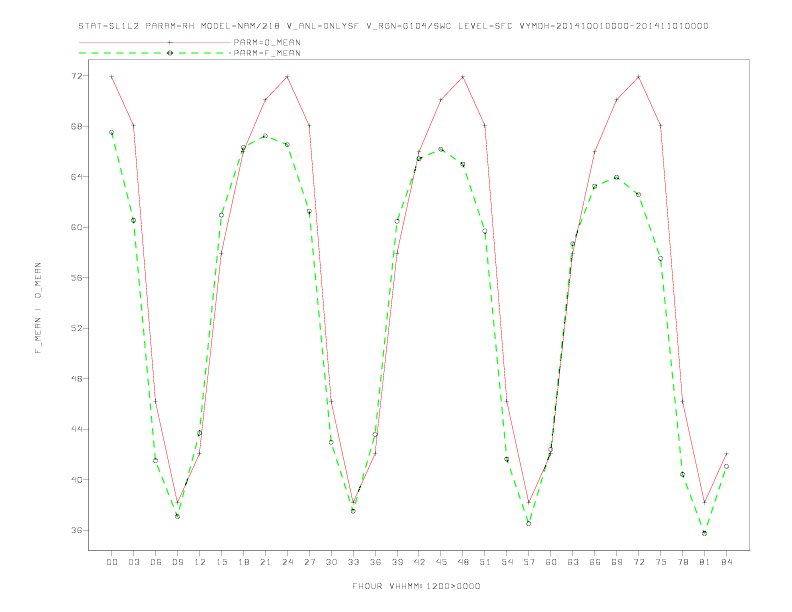Click x-axis tick label 78
This screenshot has width=792, height=612.
pyautogui.click(x=682, y=562)
